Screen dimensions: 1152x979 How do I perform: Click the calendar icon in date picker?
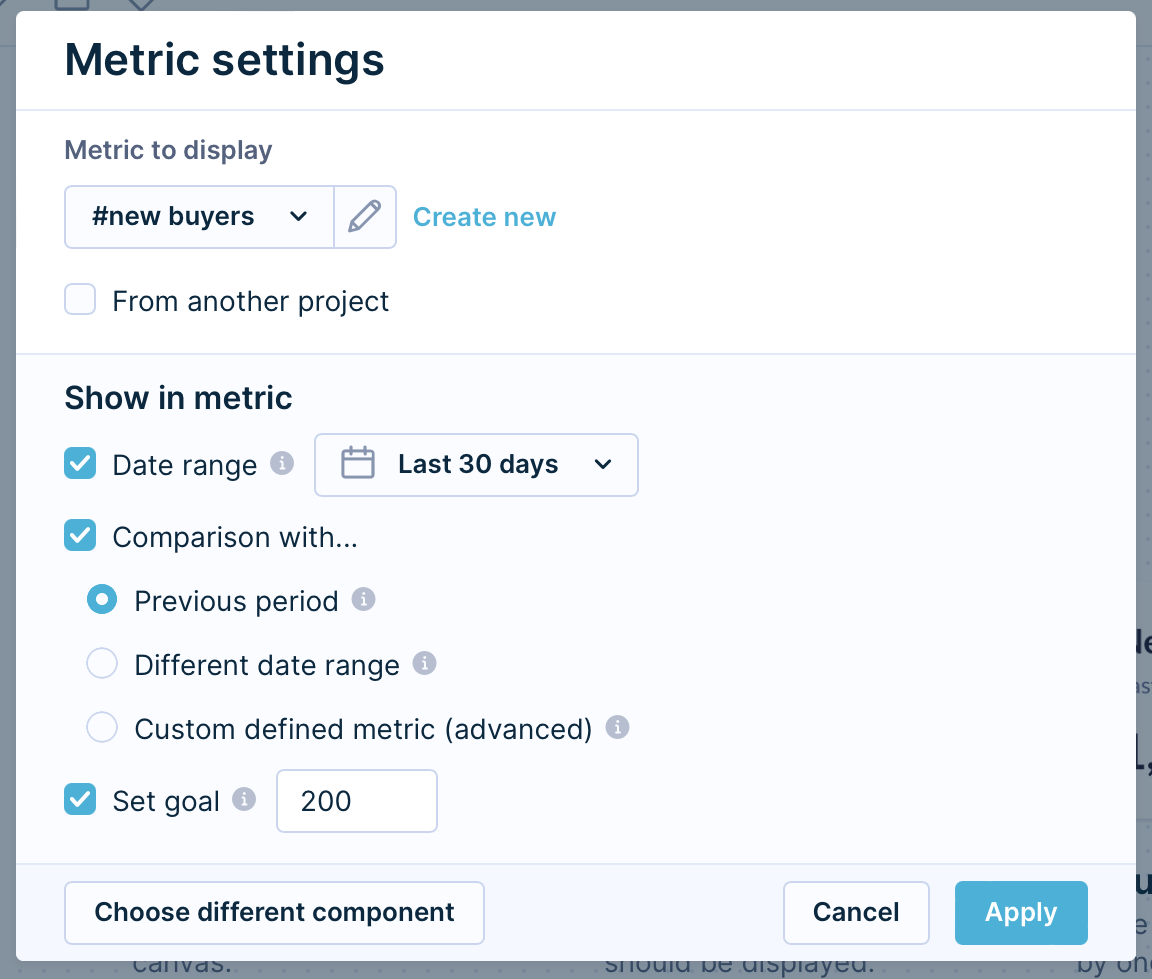(x=358, y=464)
